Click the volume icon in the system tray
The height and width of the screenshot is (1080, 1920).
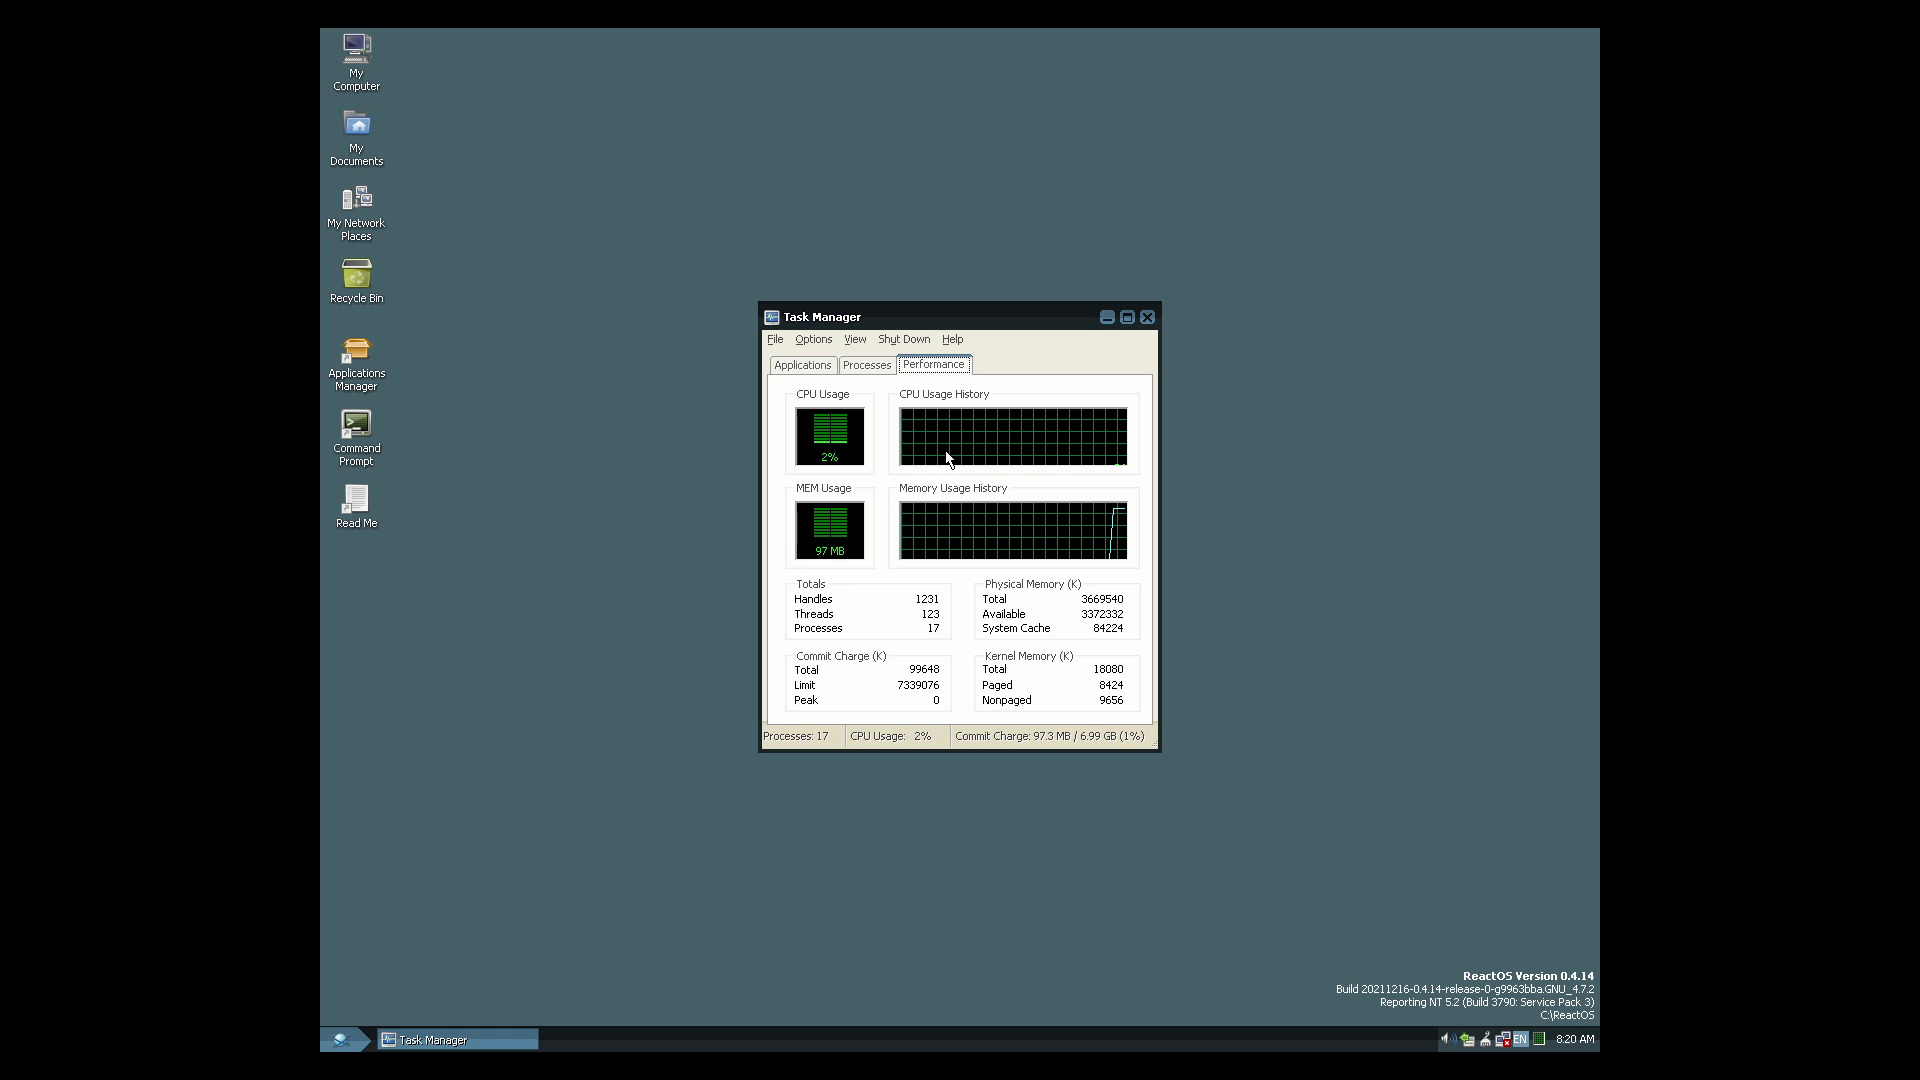pyautogui.click(x=1446, y=1039)
